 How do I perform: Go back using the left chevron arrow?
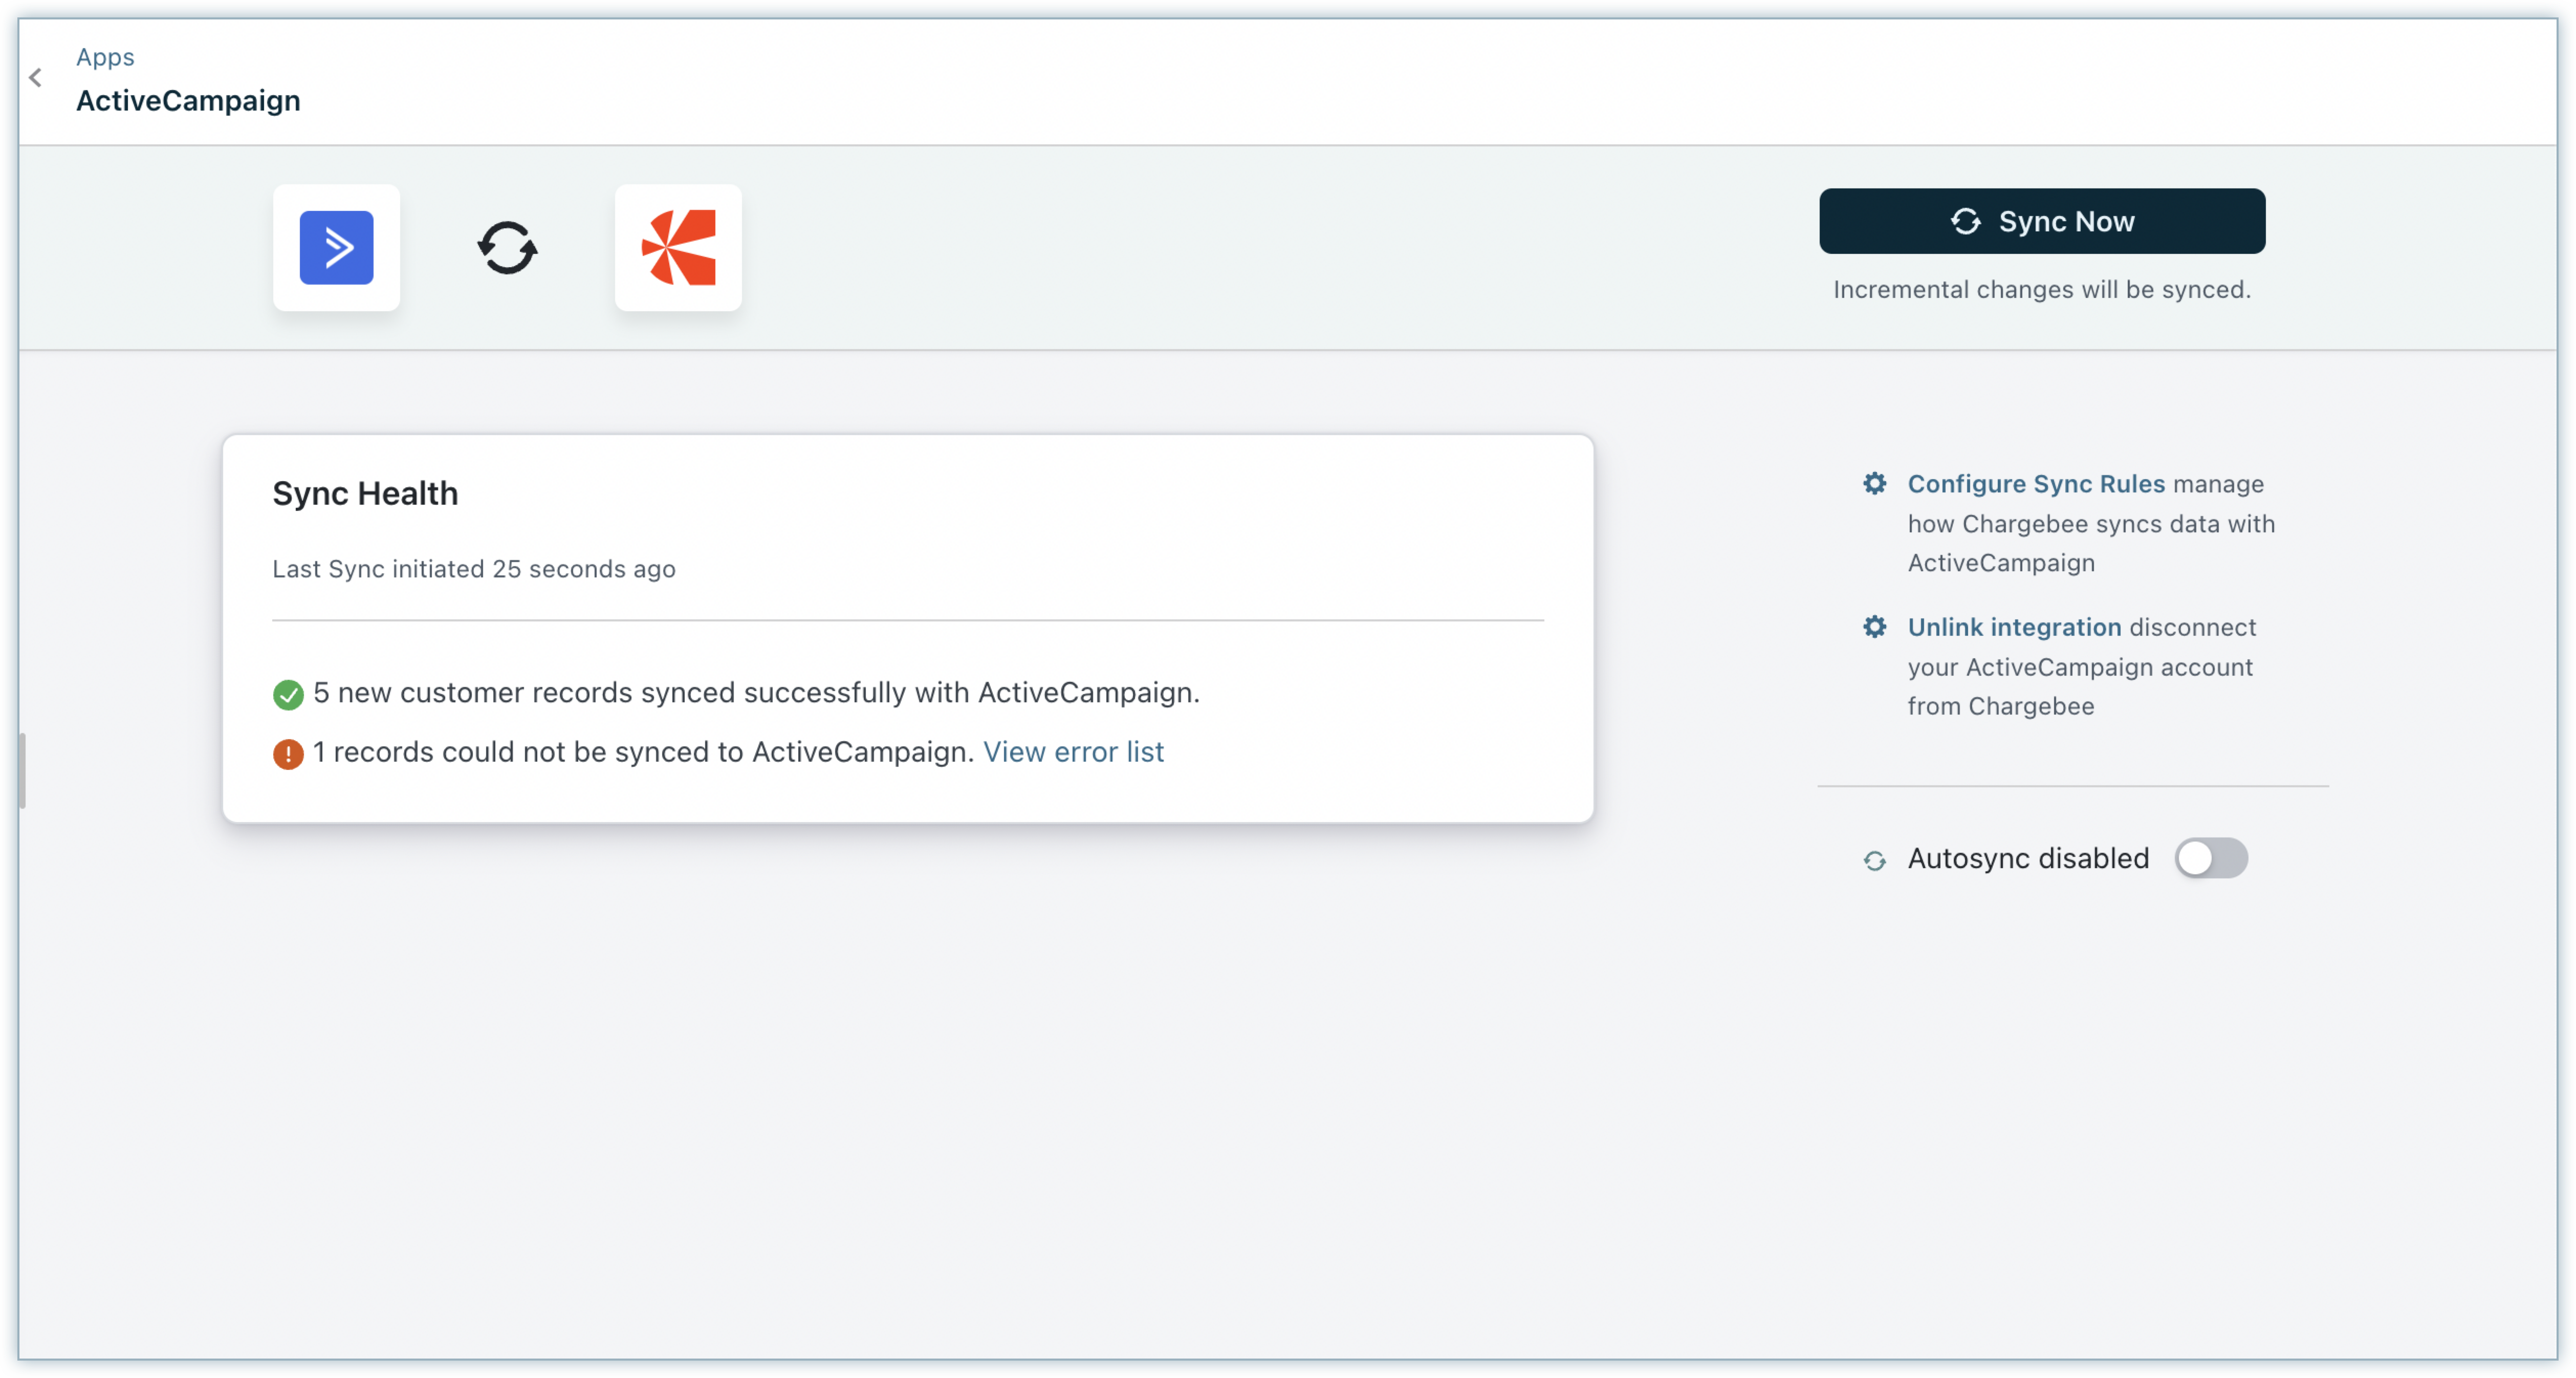pyautogui.click(x=36, y=78)
